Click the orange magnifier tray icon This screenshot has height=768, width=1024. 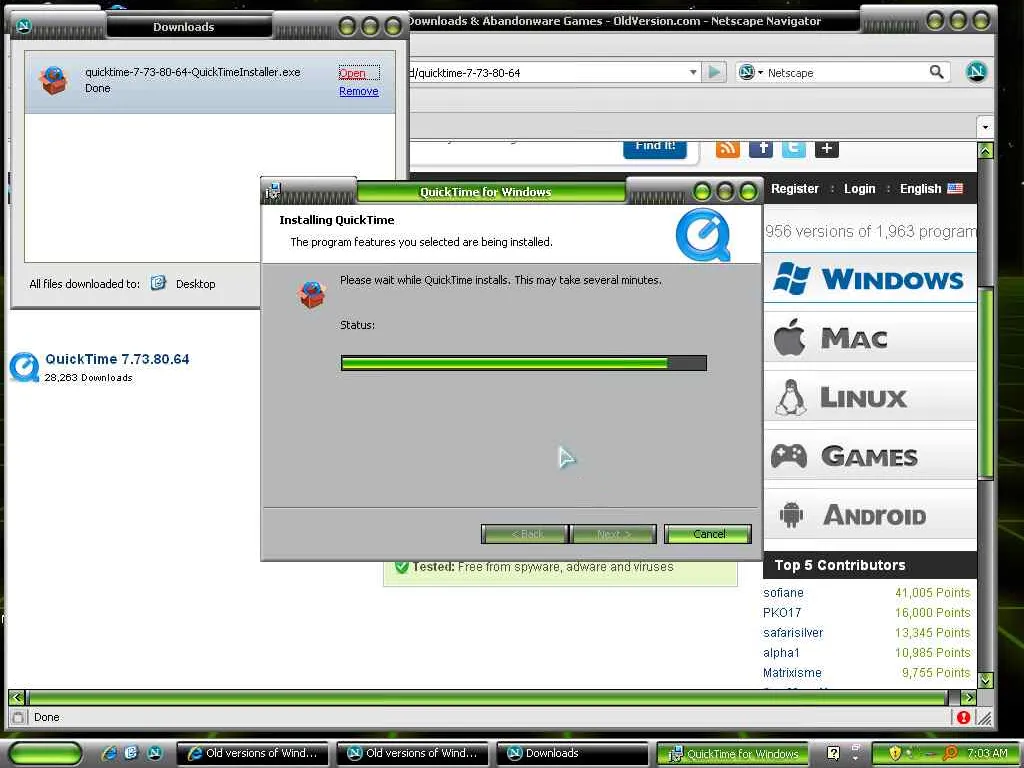tap(951, 753)
